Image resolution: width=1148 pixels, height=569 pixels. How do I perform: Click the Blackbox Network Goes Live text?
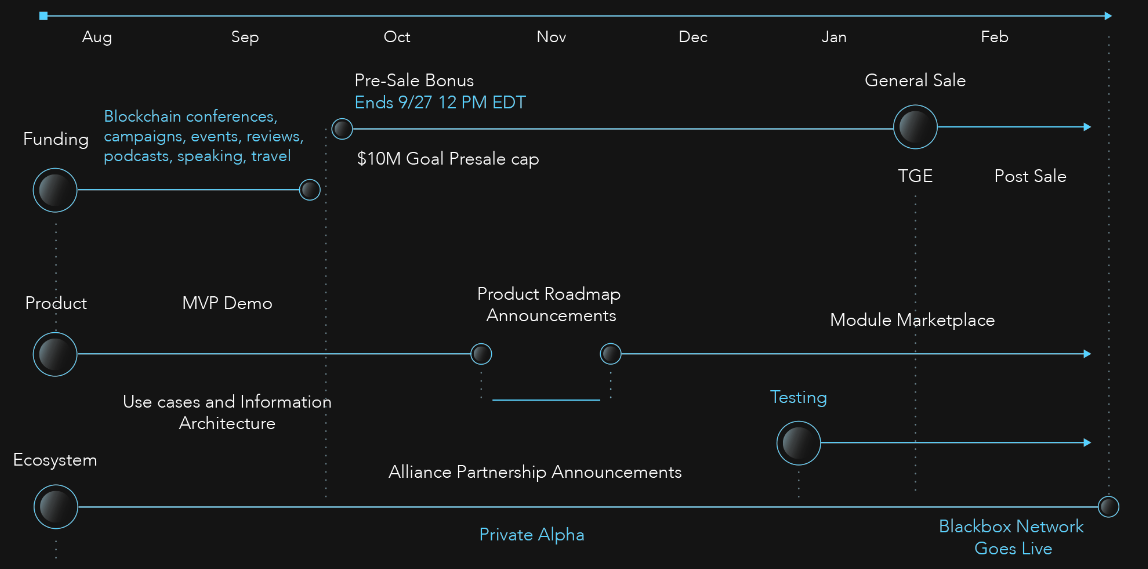[x=1011, y=537]
